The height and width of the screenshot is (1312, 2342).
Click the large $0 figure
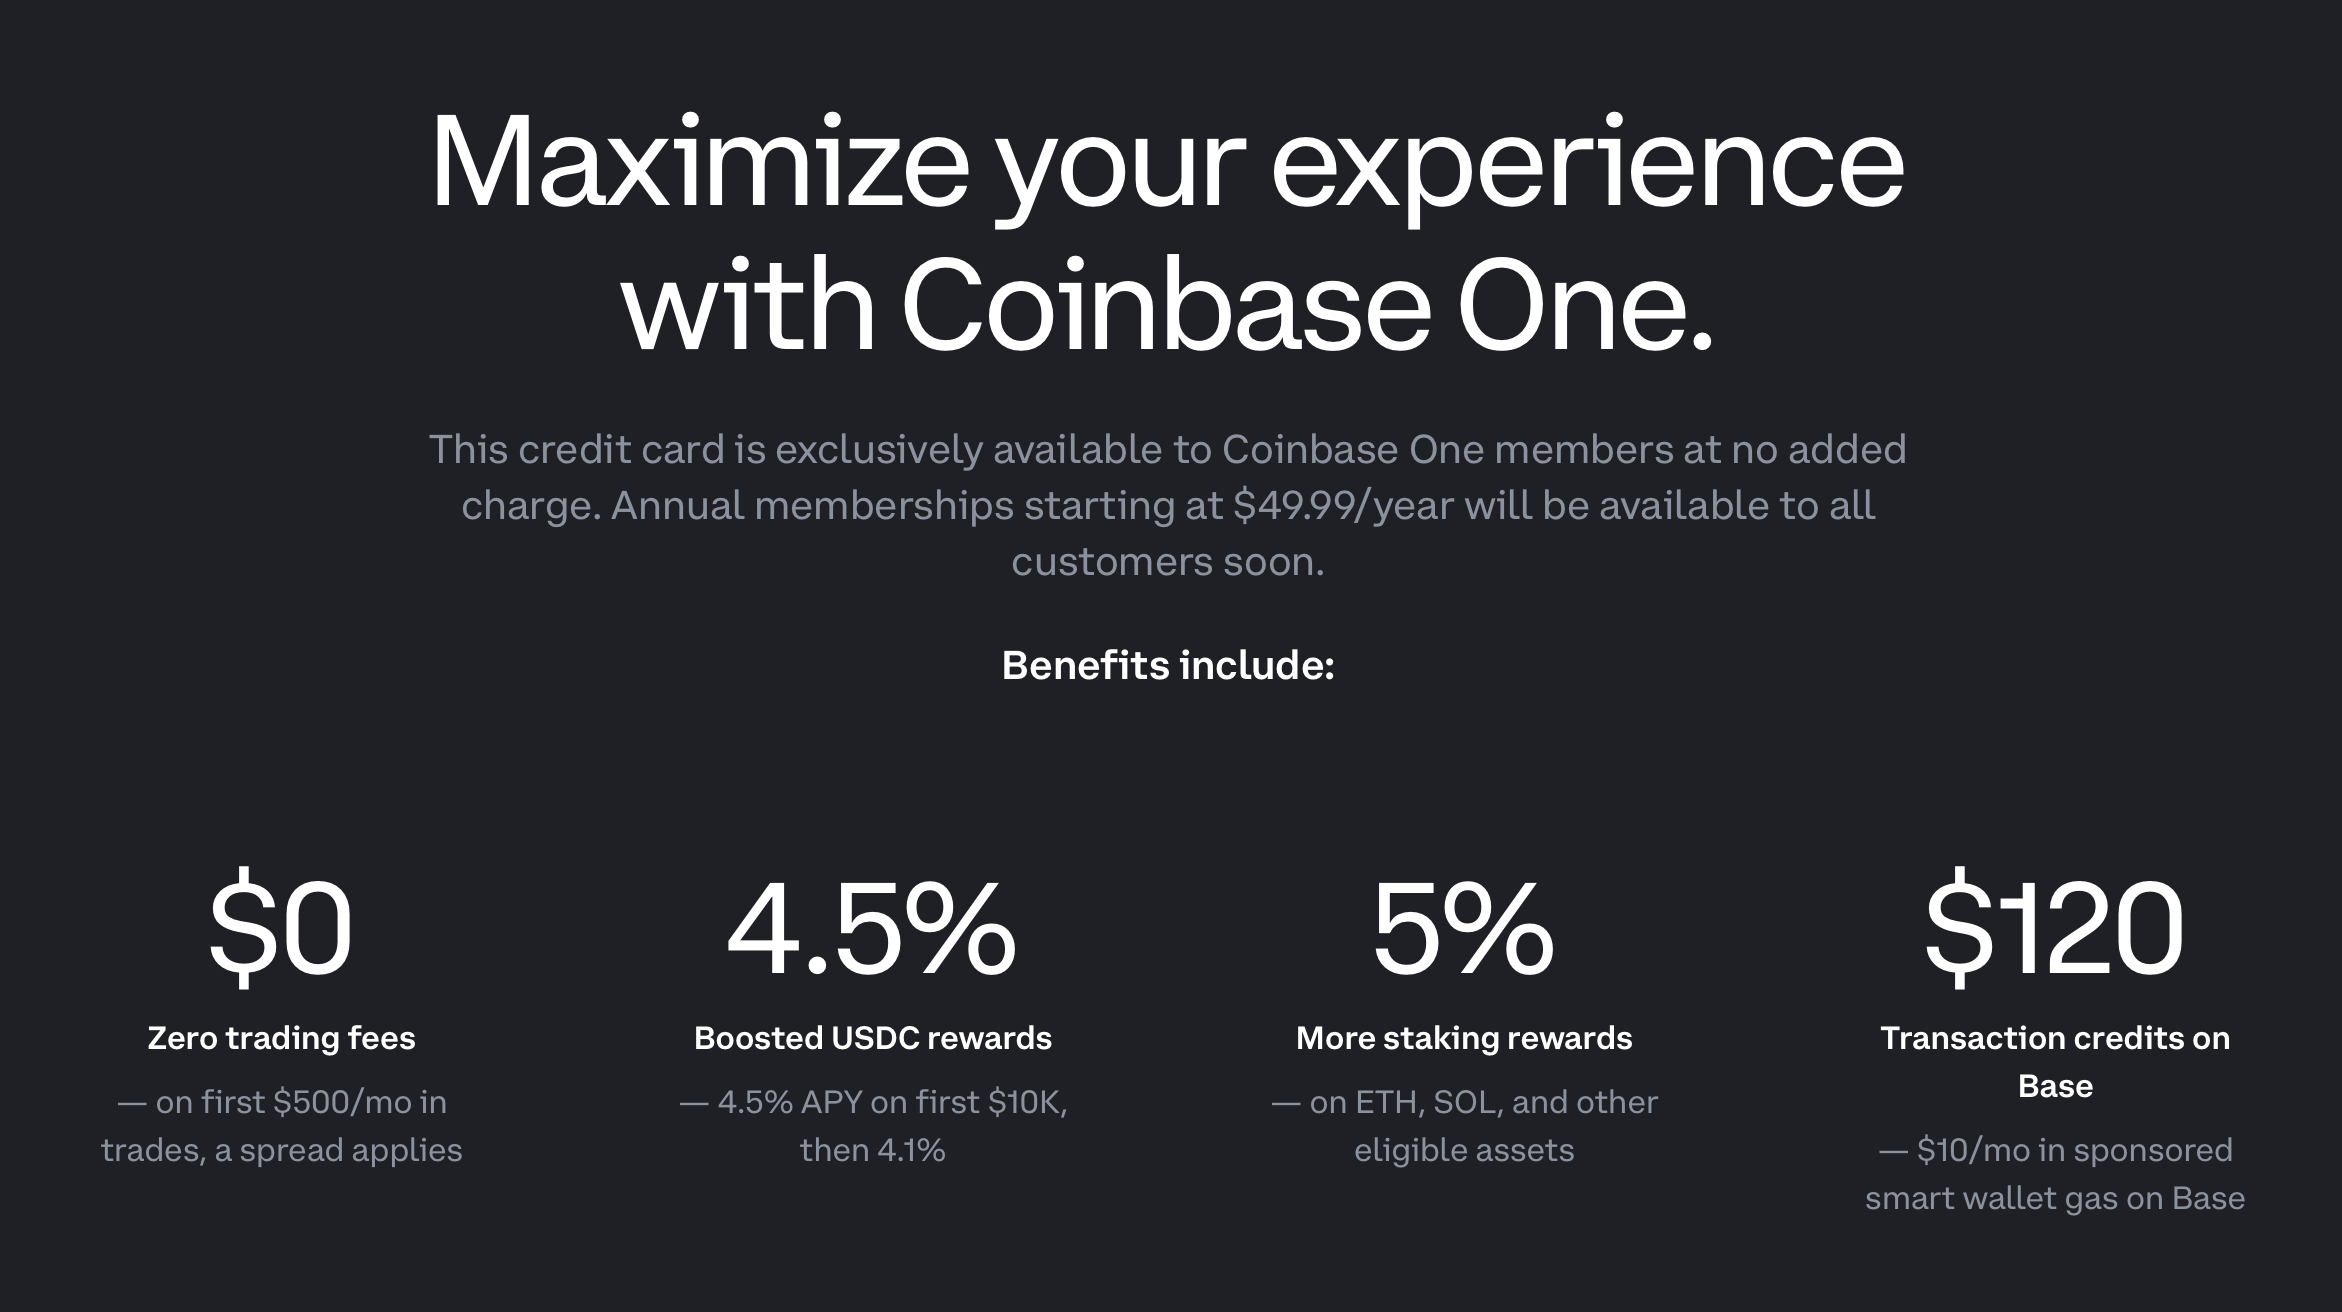pos(281,930)
